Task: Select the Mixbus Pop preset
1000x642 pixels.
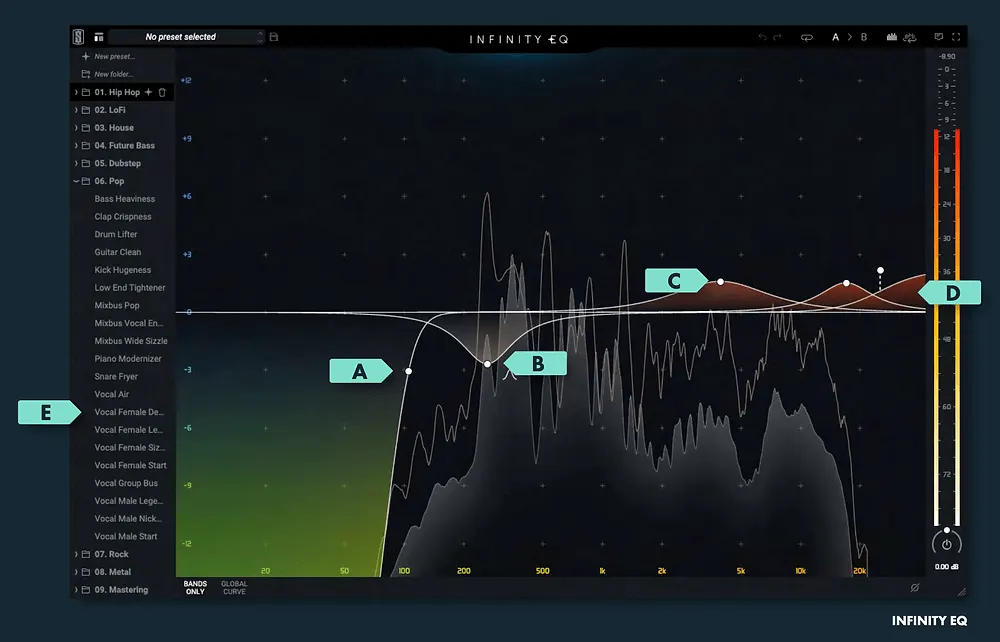Action: pos(117,305)
